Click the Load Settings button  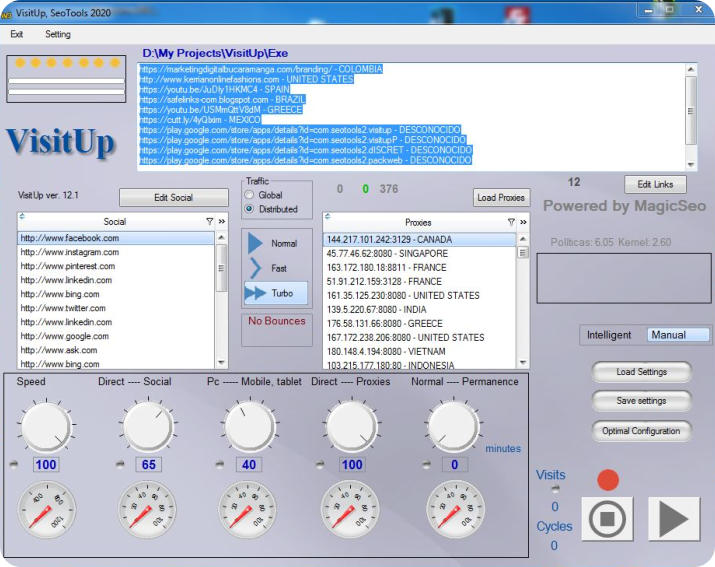tap(642, 372)
